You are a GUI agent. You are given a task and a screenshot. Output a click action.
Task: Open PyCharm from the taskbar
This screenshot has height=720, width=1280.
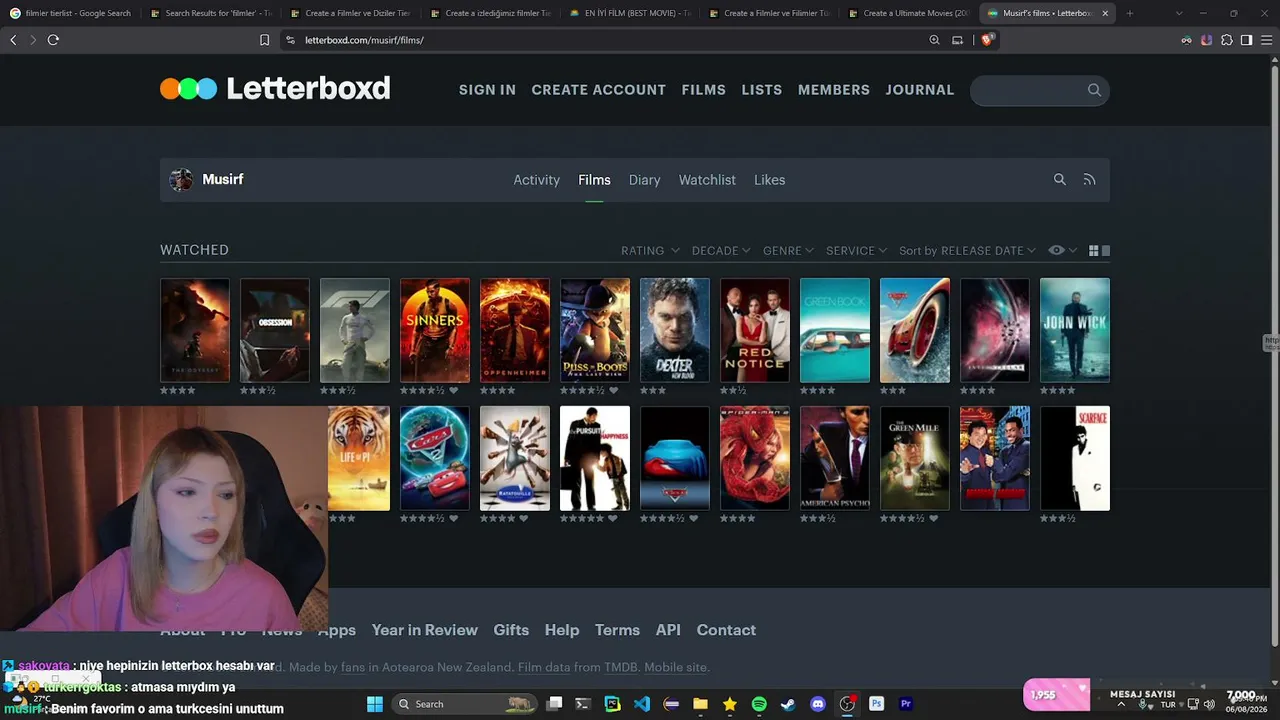pyautogui.click(x=613, y=704)
